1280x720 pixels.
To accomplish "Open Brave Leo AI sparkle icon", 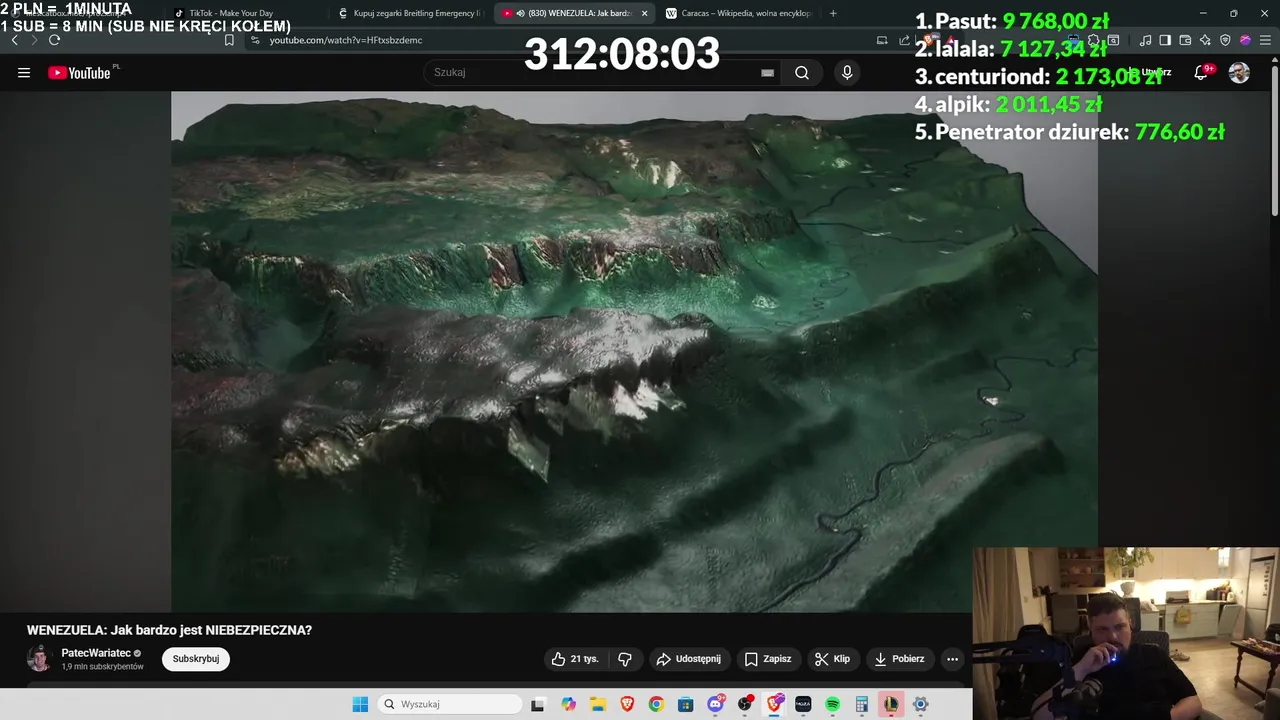I will [x=1205, y=40].
